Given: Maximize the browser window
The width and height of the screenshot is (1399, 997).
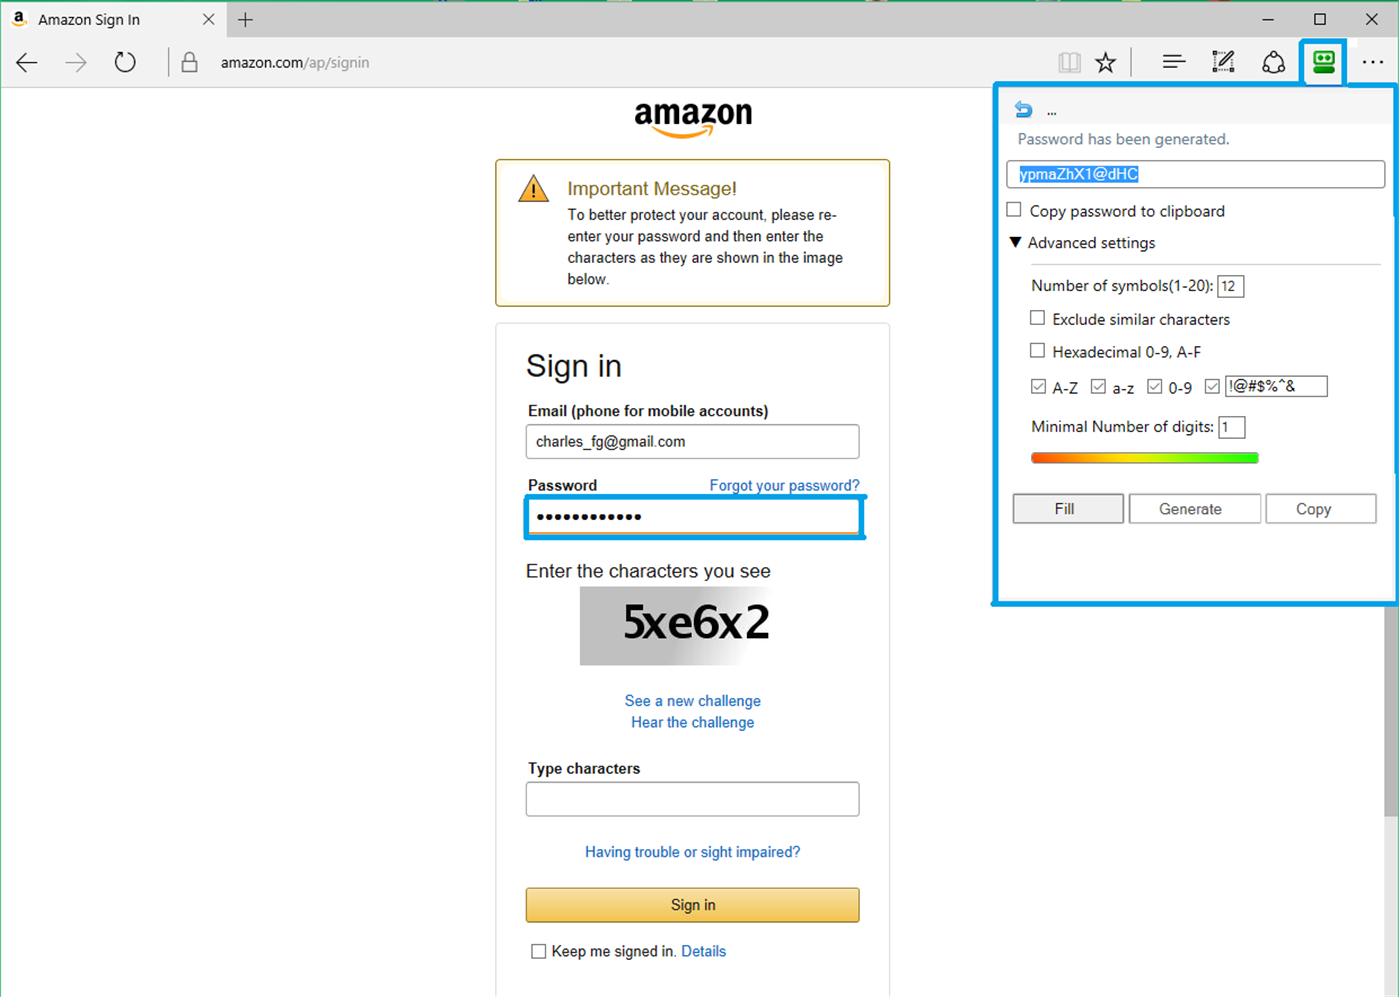Looking at the screenshot, I should point(1320,19).
